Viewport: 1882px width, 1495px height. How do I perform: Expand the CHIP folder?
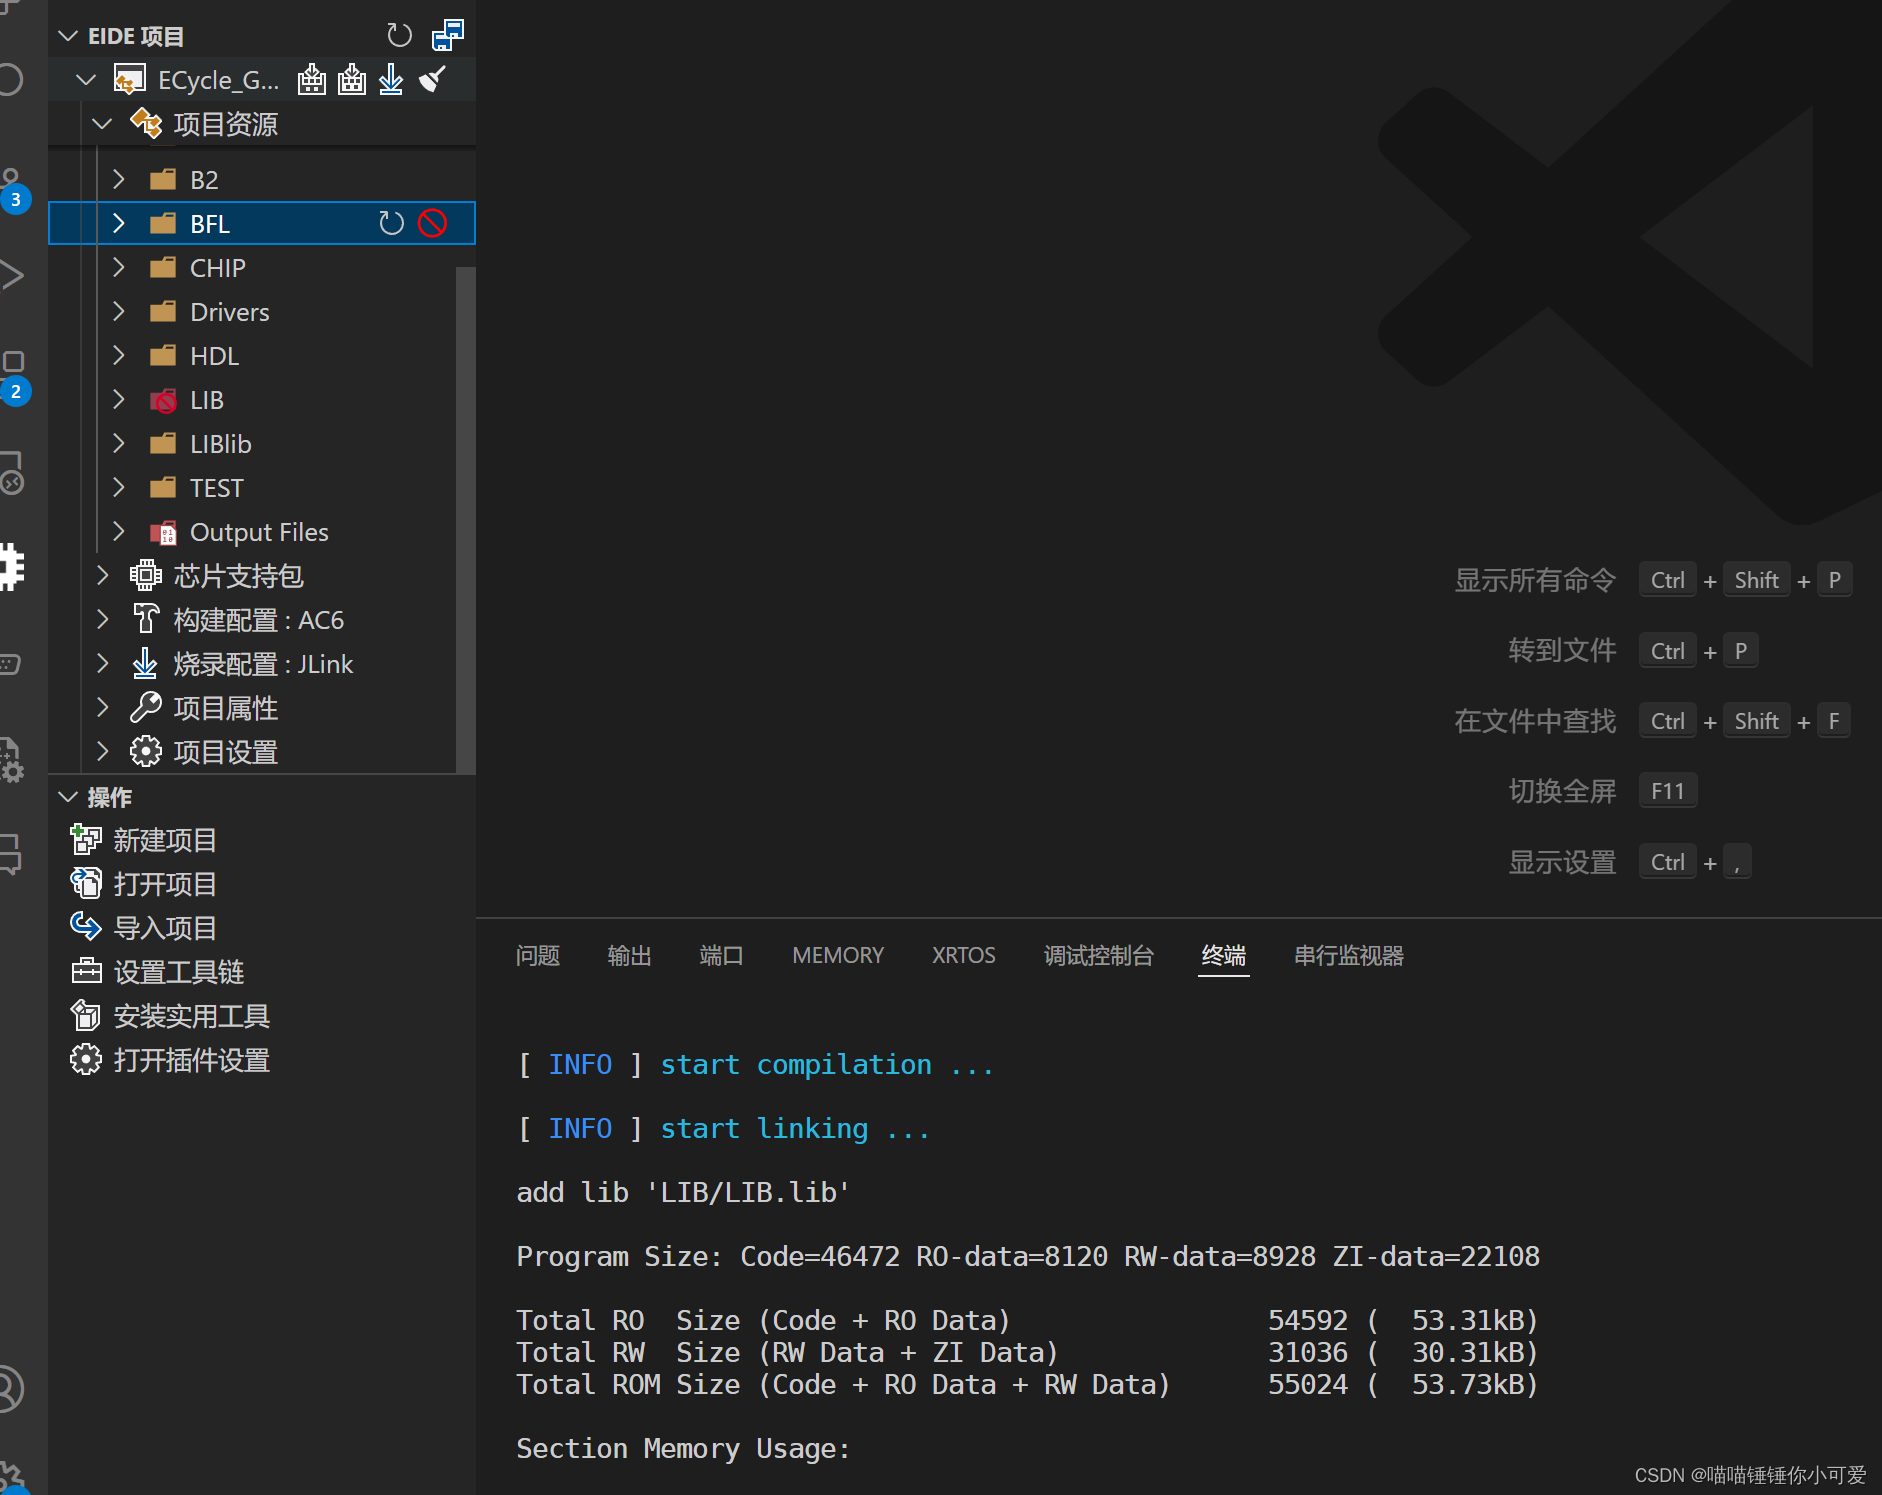pos(119,267)
